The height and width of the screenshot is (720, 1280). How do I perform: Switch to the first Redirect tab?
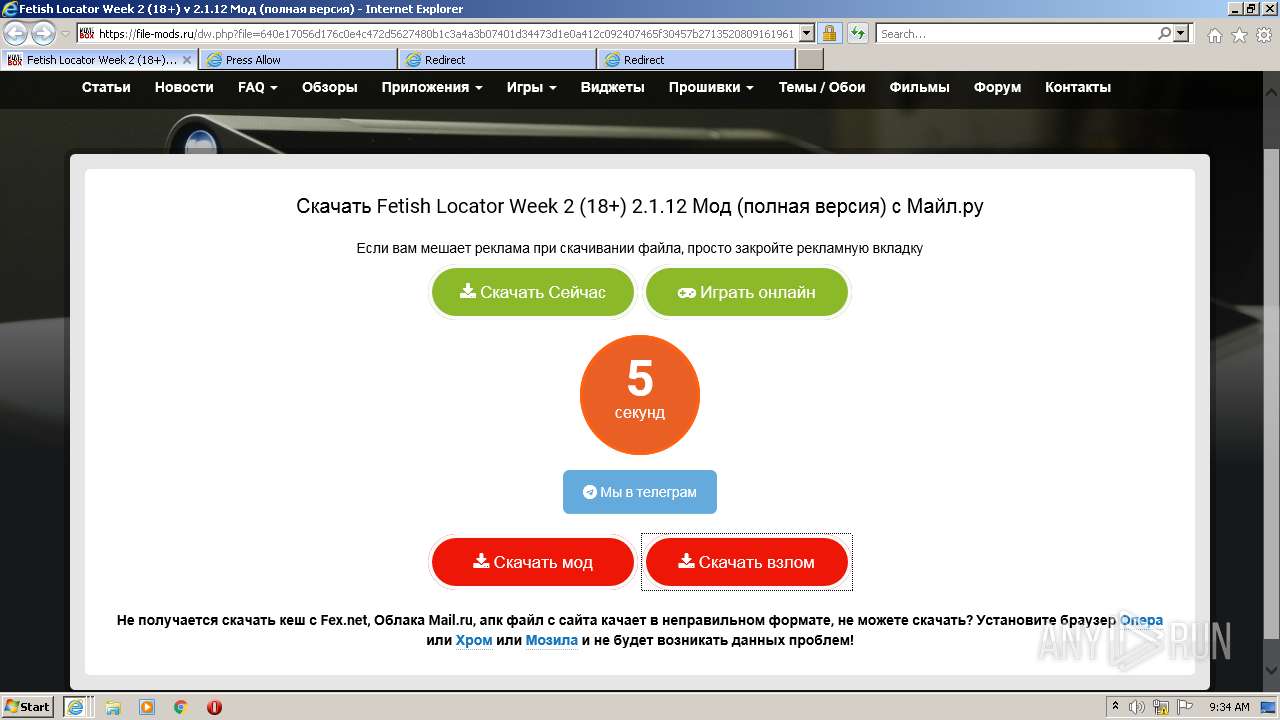tap(497, 60)
